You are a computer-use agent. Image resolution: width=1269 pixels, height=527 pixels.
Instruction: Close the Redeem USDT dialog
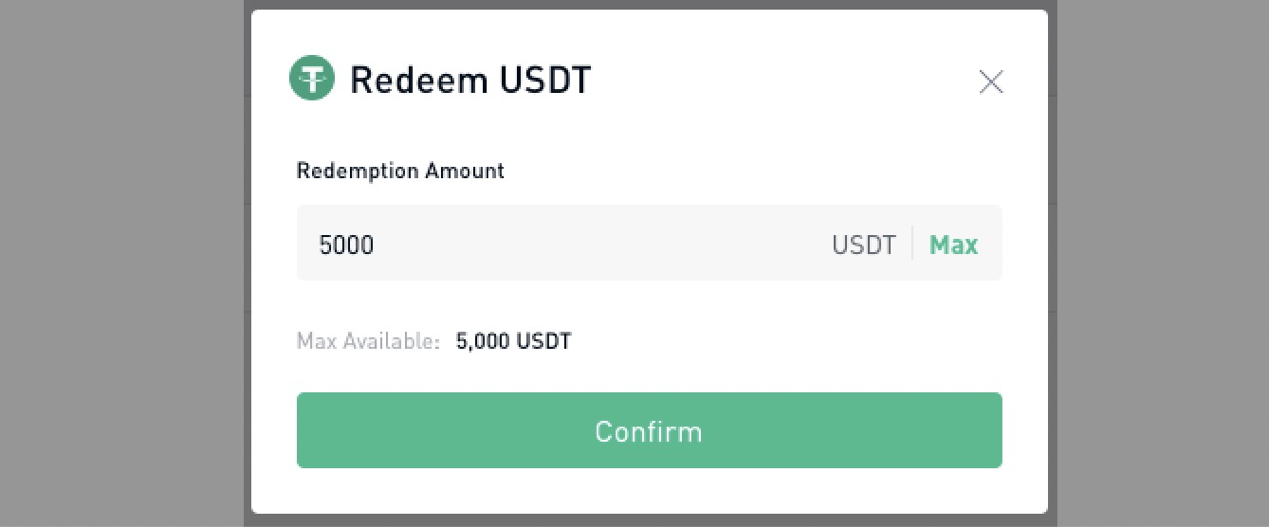tap(990, 82)
